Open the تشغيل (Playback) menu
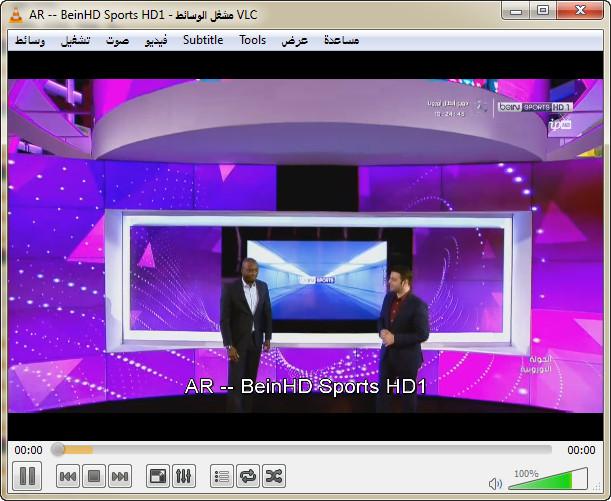 tap(77, 40)
